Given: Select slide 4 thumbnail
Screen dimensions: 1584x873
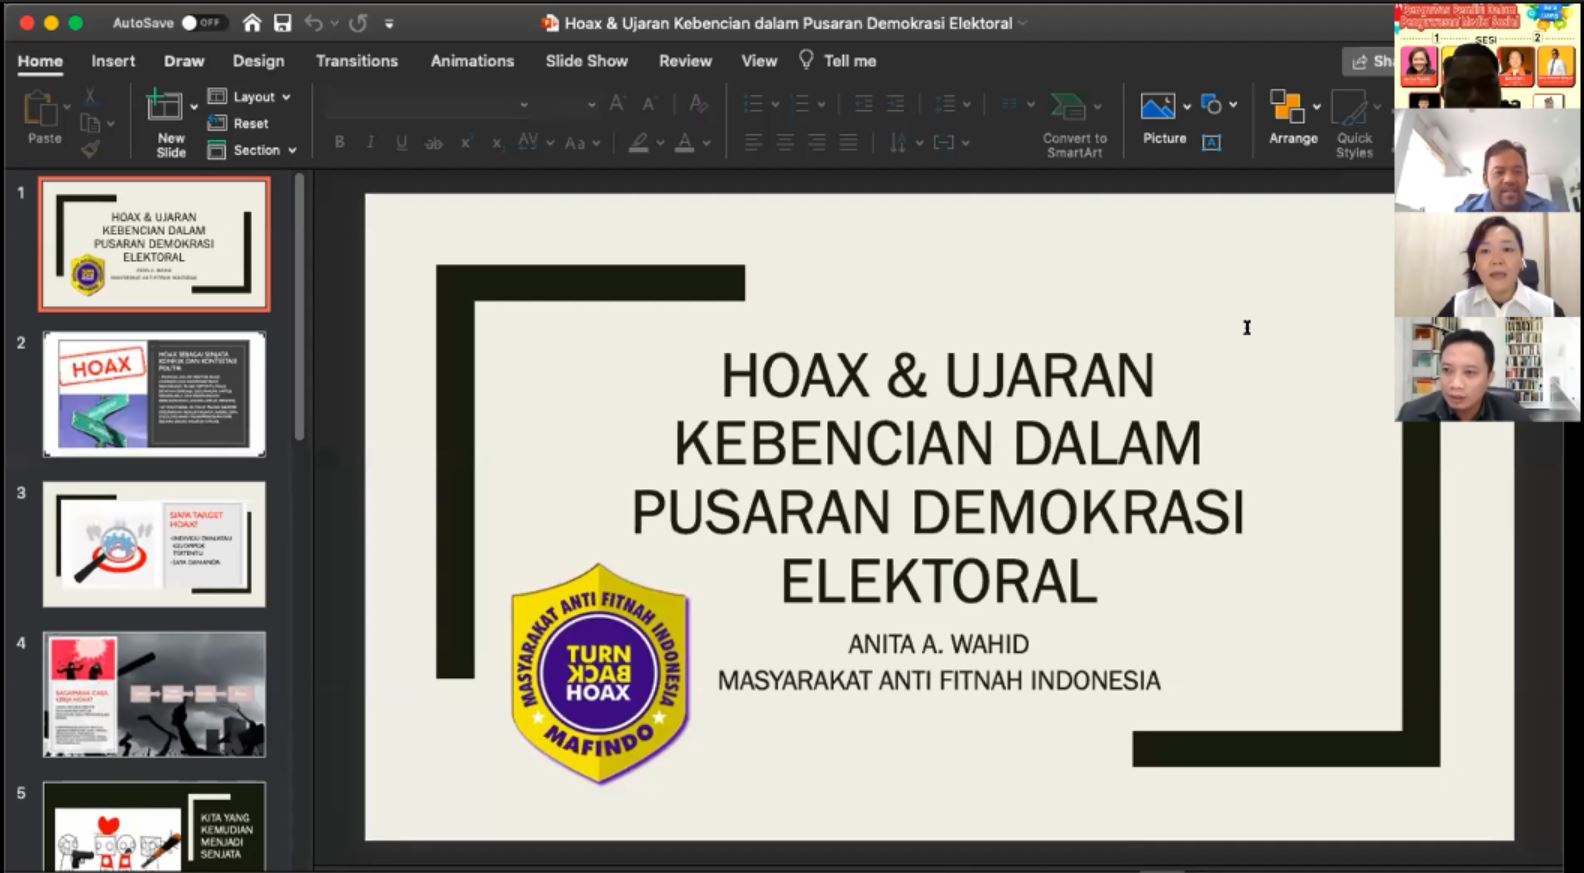Looking at the screenshot, I should click(x=154, y=694).
